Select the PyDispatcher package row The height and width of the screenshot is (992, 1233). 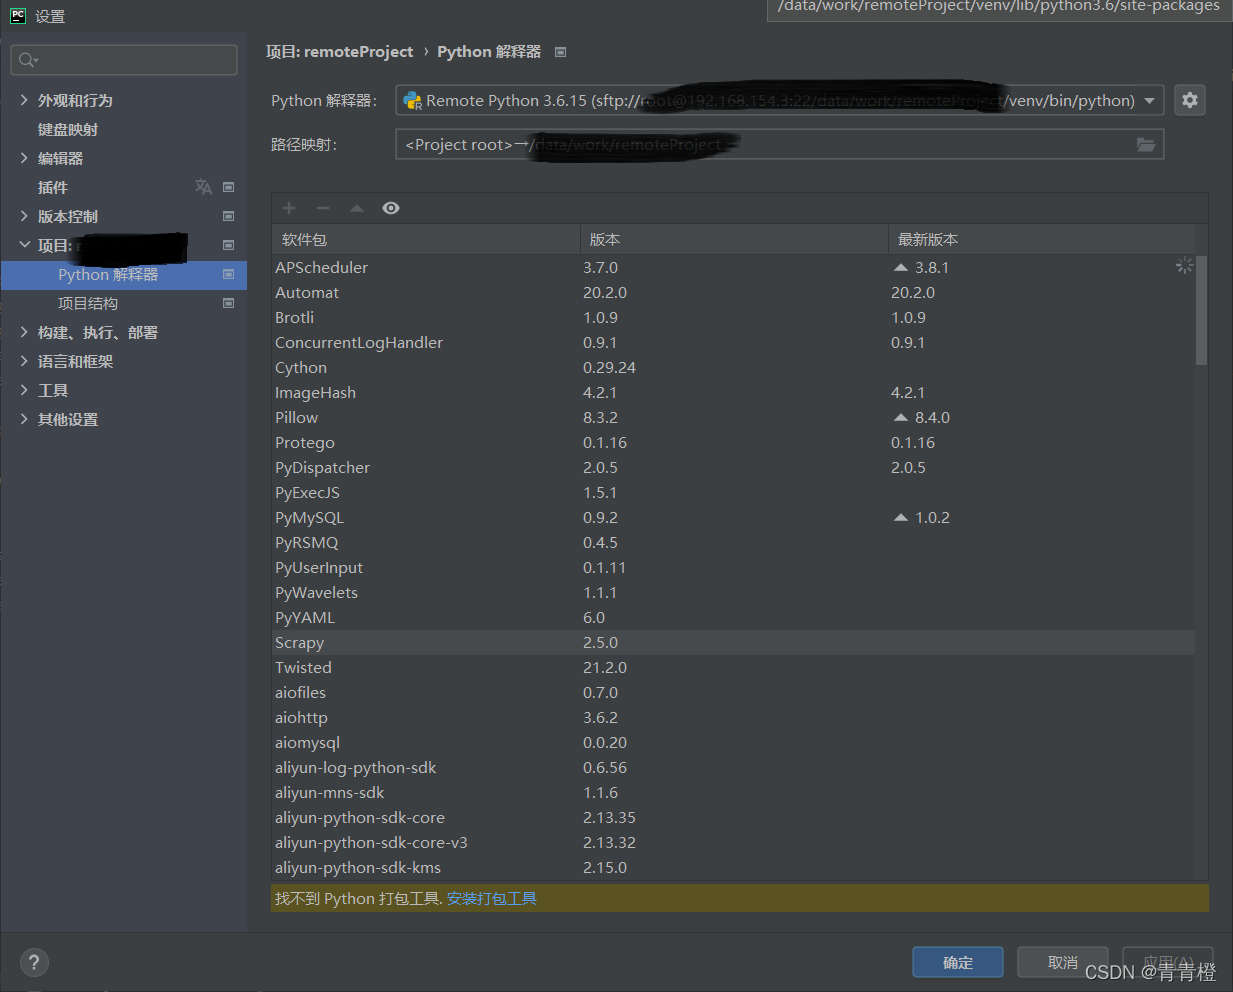click(733, 467)
